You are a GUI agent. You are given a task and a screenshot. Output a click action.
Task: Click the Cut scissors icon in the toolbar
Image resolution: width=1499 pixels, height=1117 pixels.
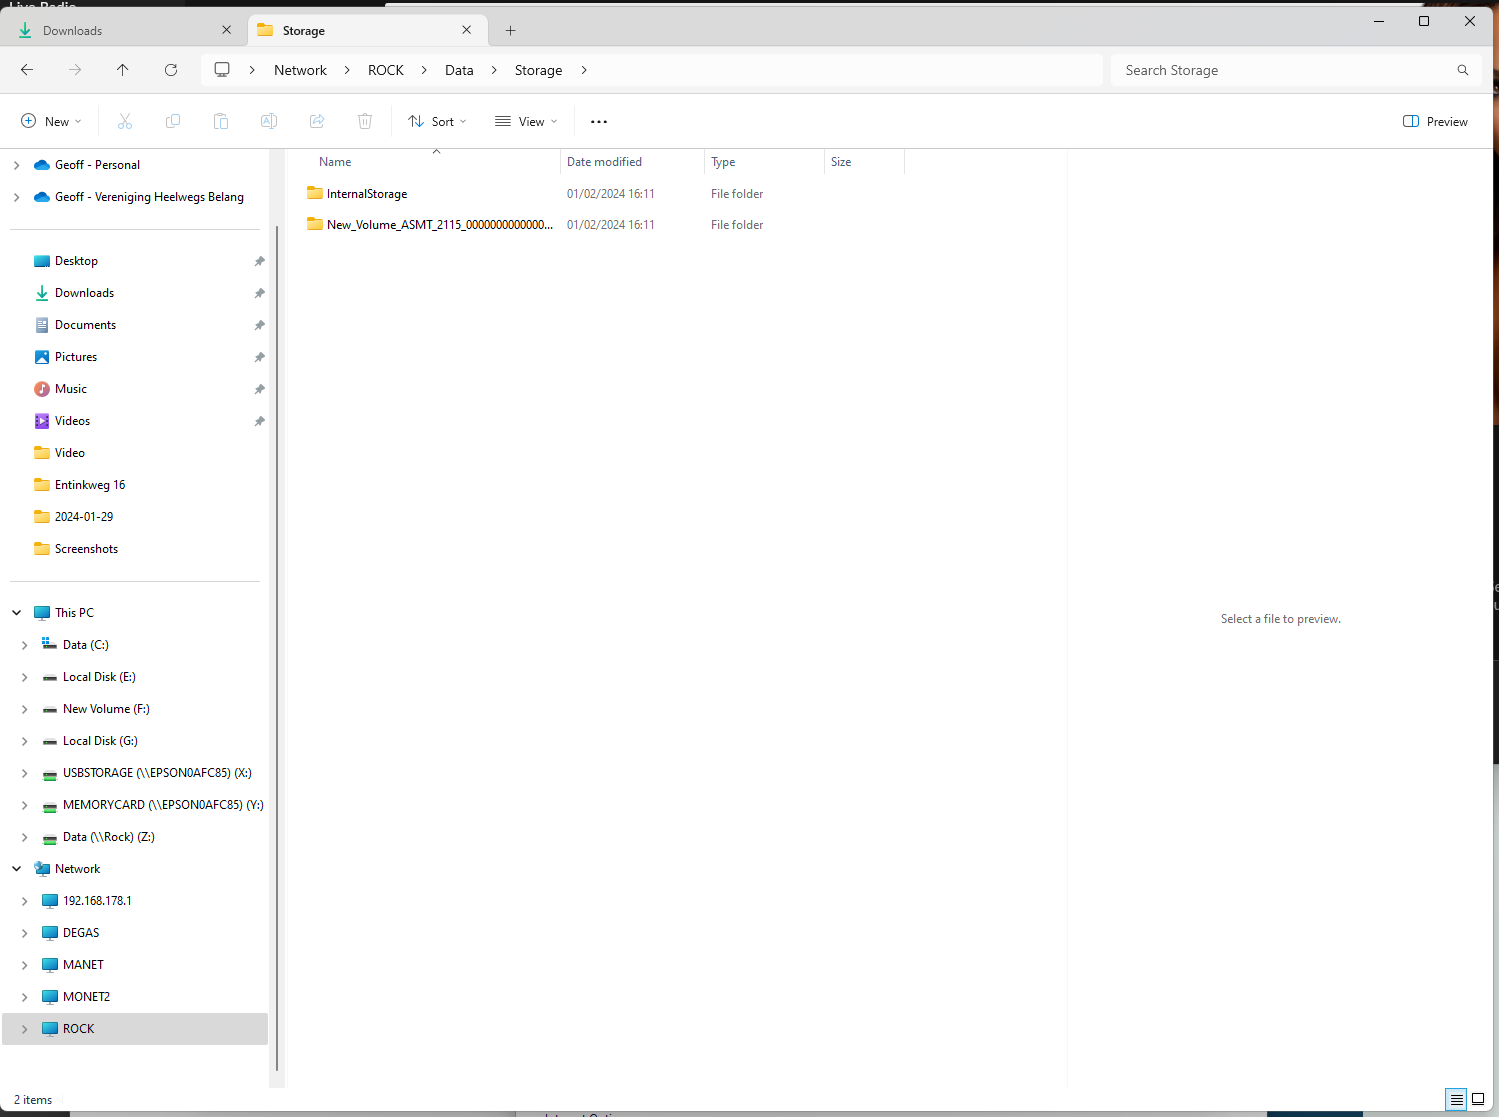tap(125, 121)
